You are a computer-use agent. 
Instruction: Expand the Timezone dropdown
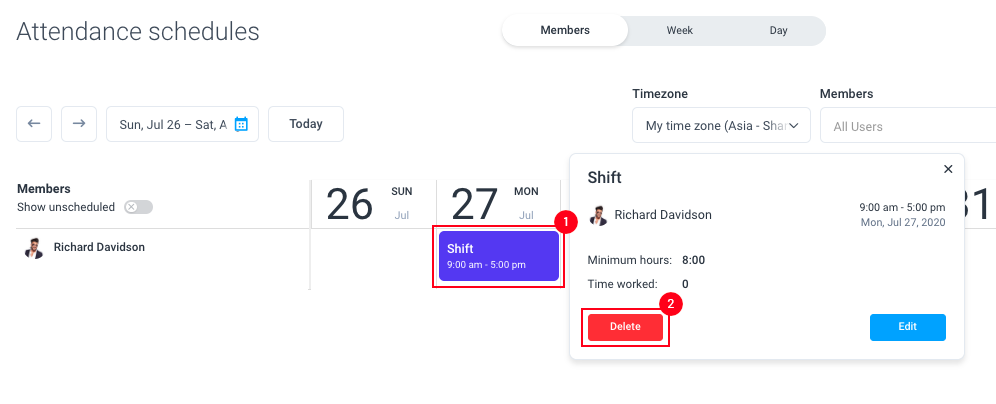[x=722, y=125]
